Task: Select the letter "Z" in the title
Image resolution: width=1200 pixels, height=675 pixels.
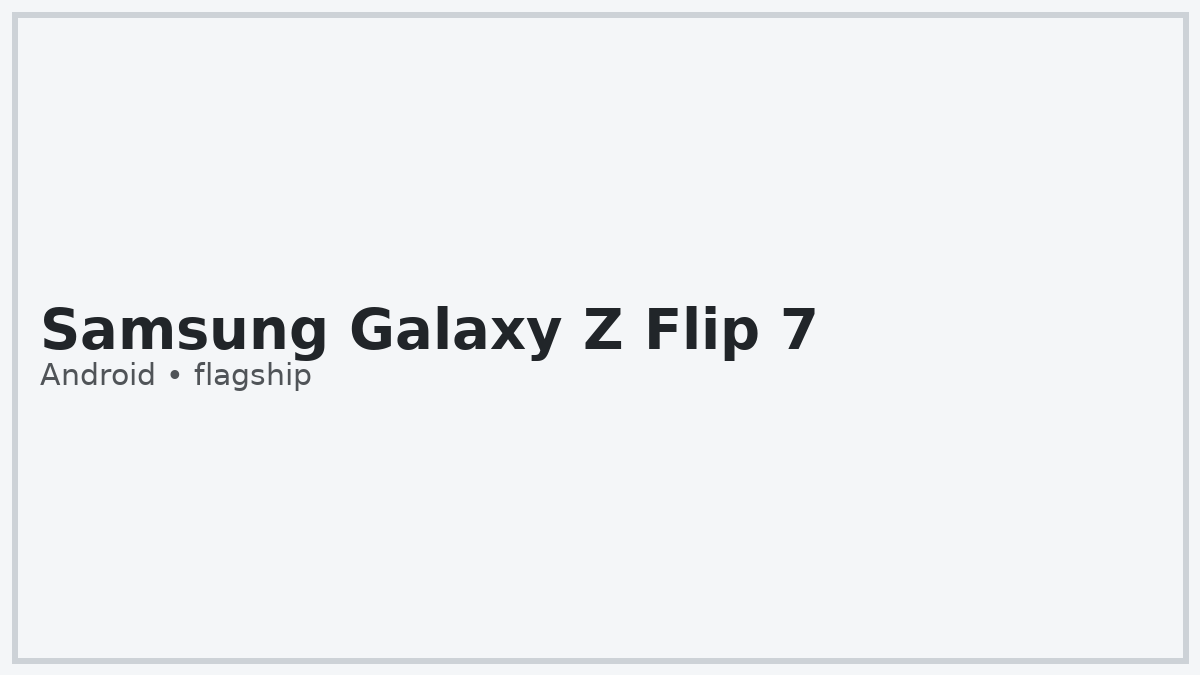Action: (603, 331)
